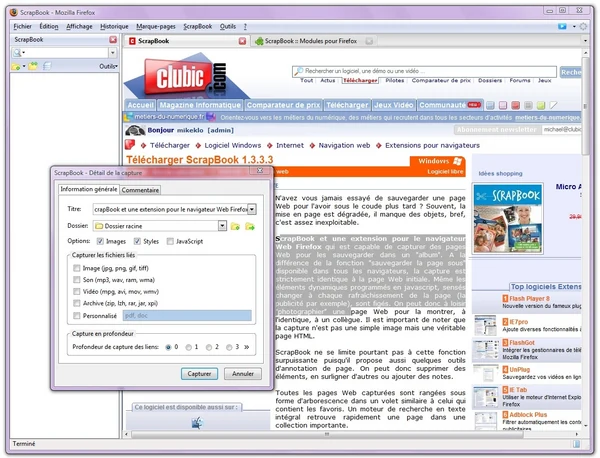Enable the JavaScript option checkbox
Screen dimensions: 600x458
point(170,241)
